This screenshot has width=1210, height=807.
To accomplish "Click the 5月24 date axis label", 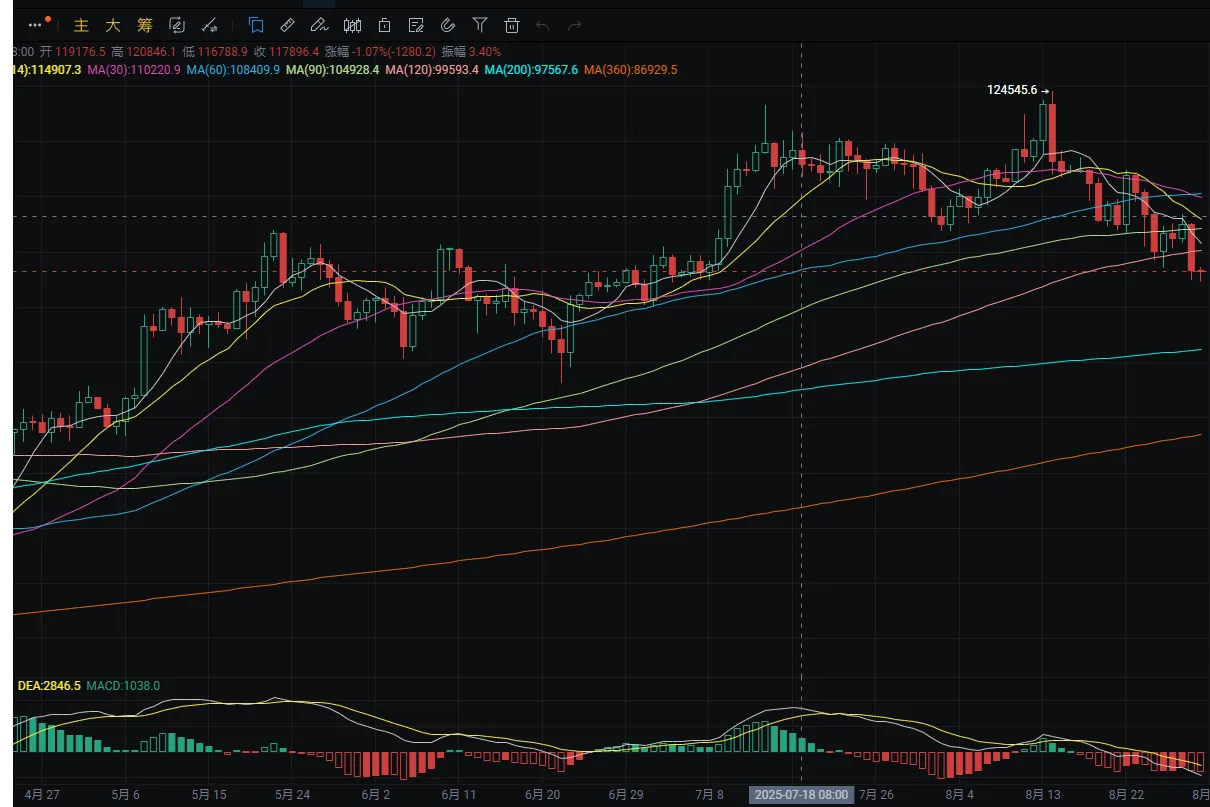I will pyautogui.click(x=292, y=795).
